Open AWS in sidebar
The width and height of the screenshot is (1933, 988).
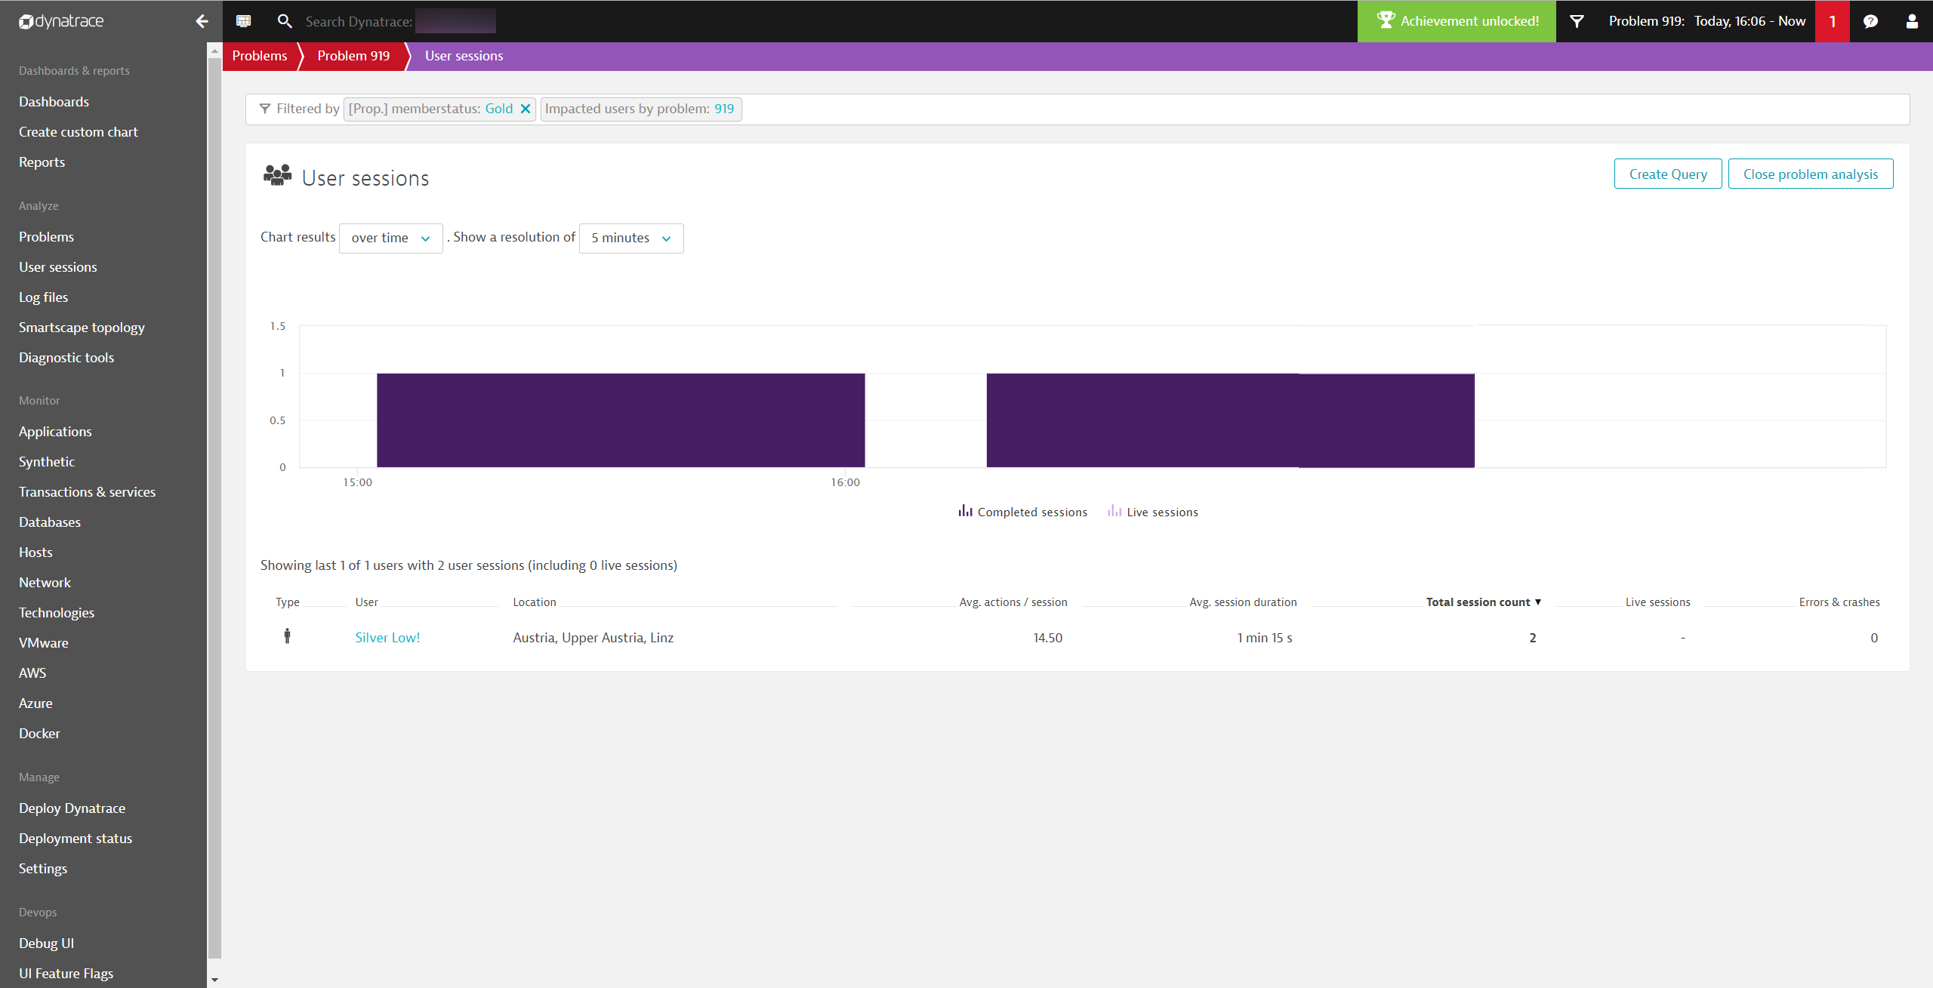point(33,673)
